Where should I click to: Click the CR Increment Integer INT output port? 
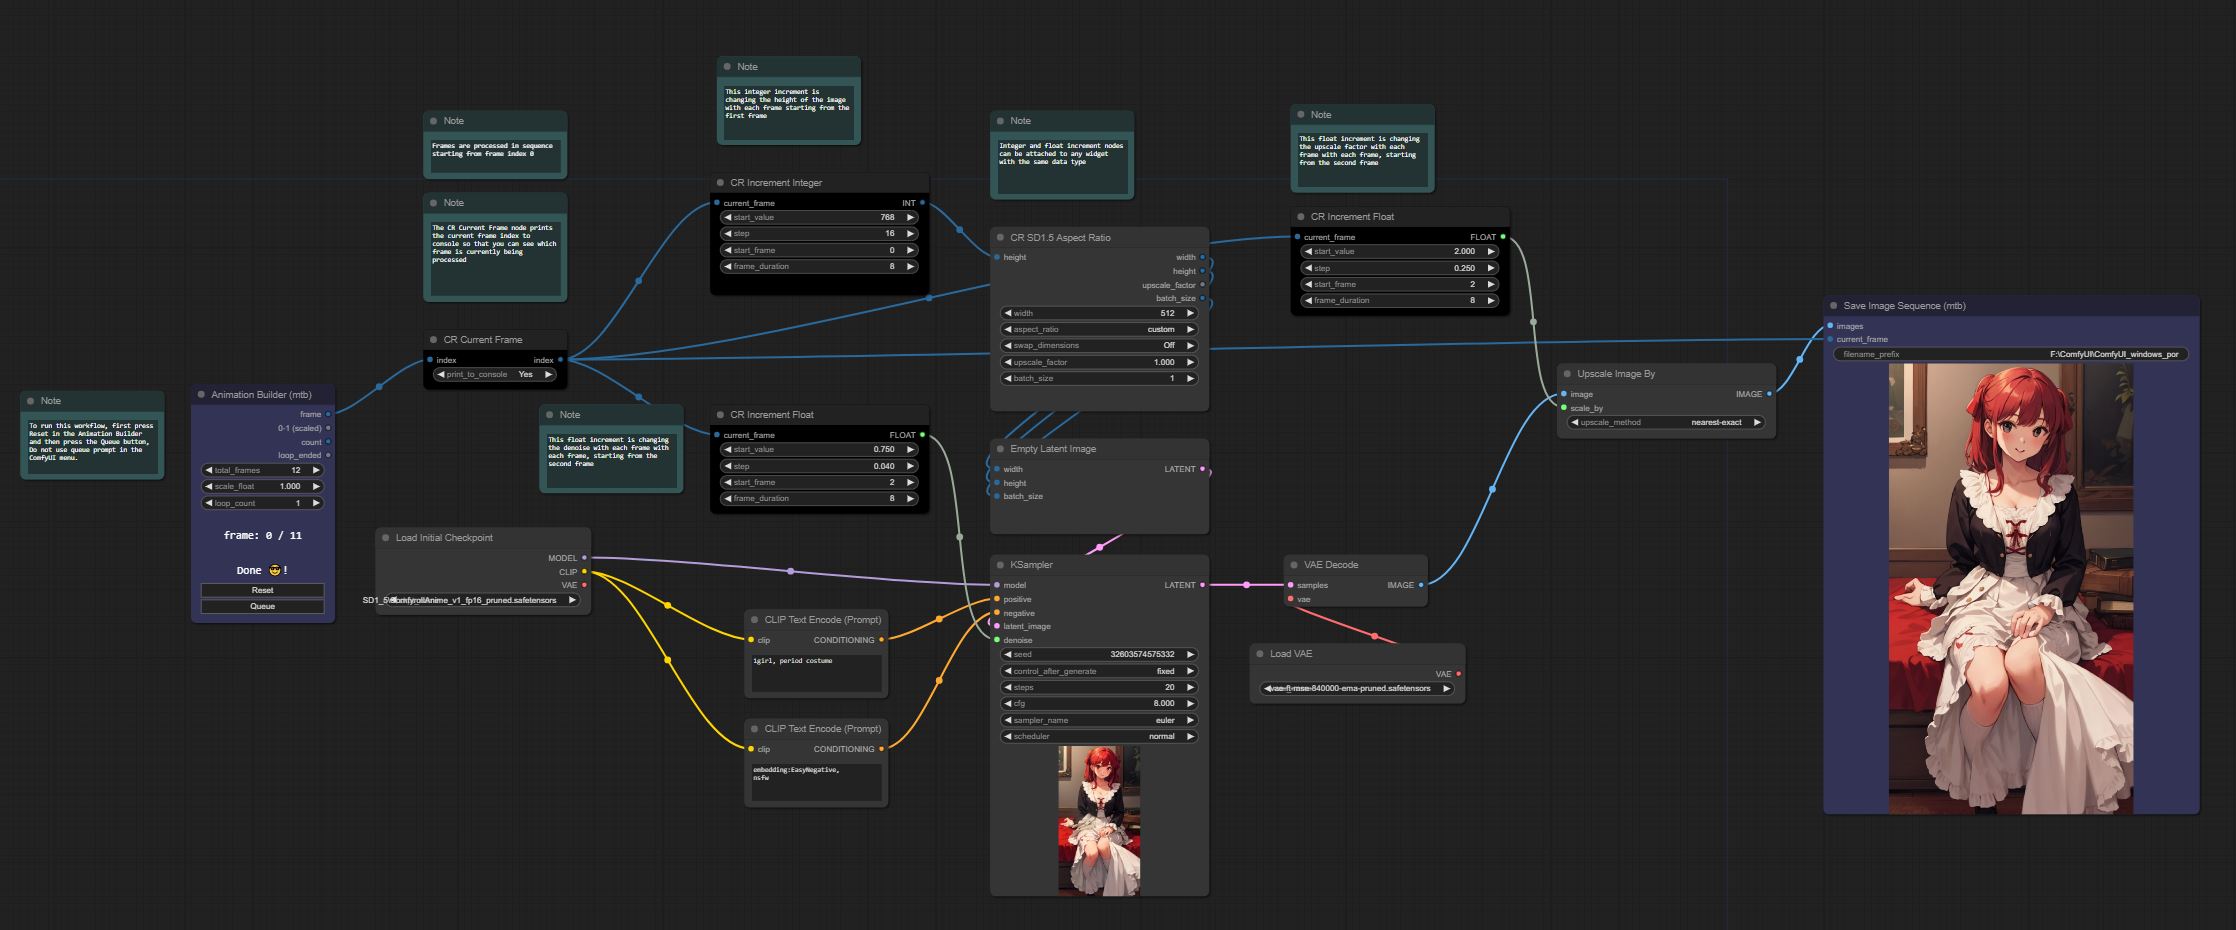click(922, 203)
